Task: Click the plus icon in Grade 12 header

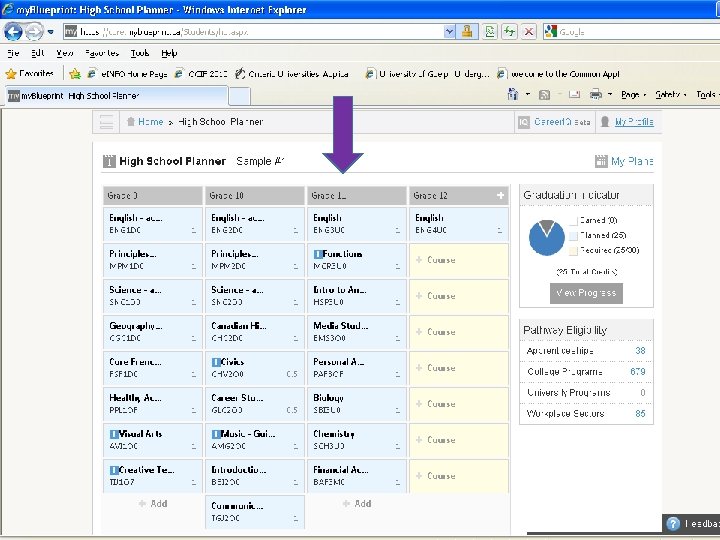Action: 501,195
